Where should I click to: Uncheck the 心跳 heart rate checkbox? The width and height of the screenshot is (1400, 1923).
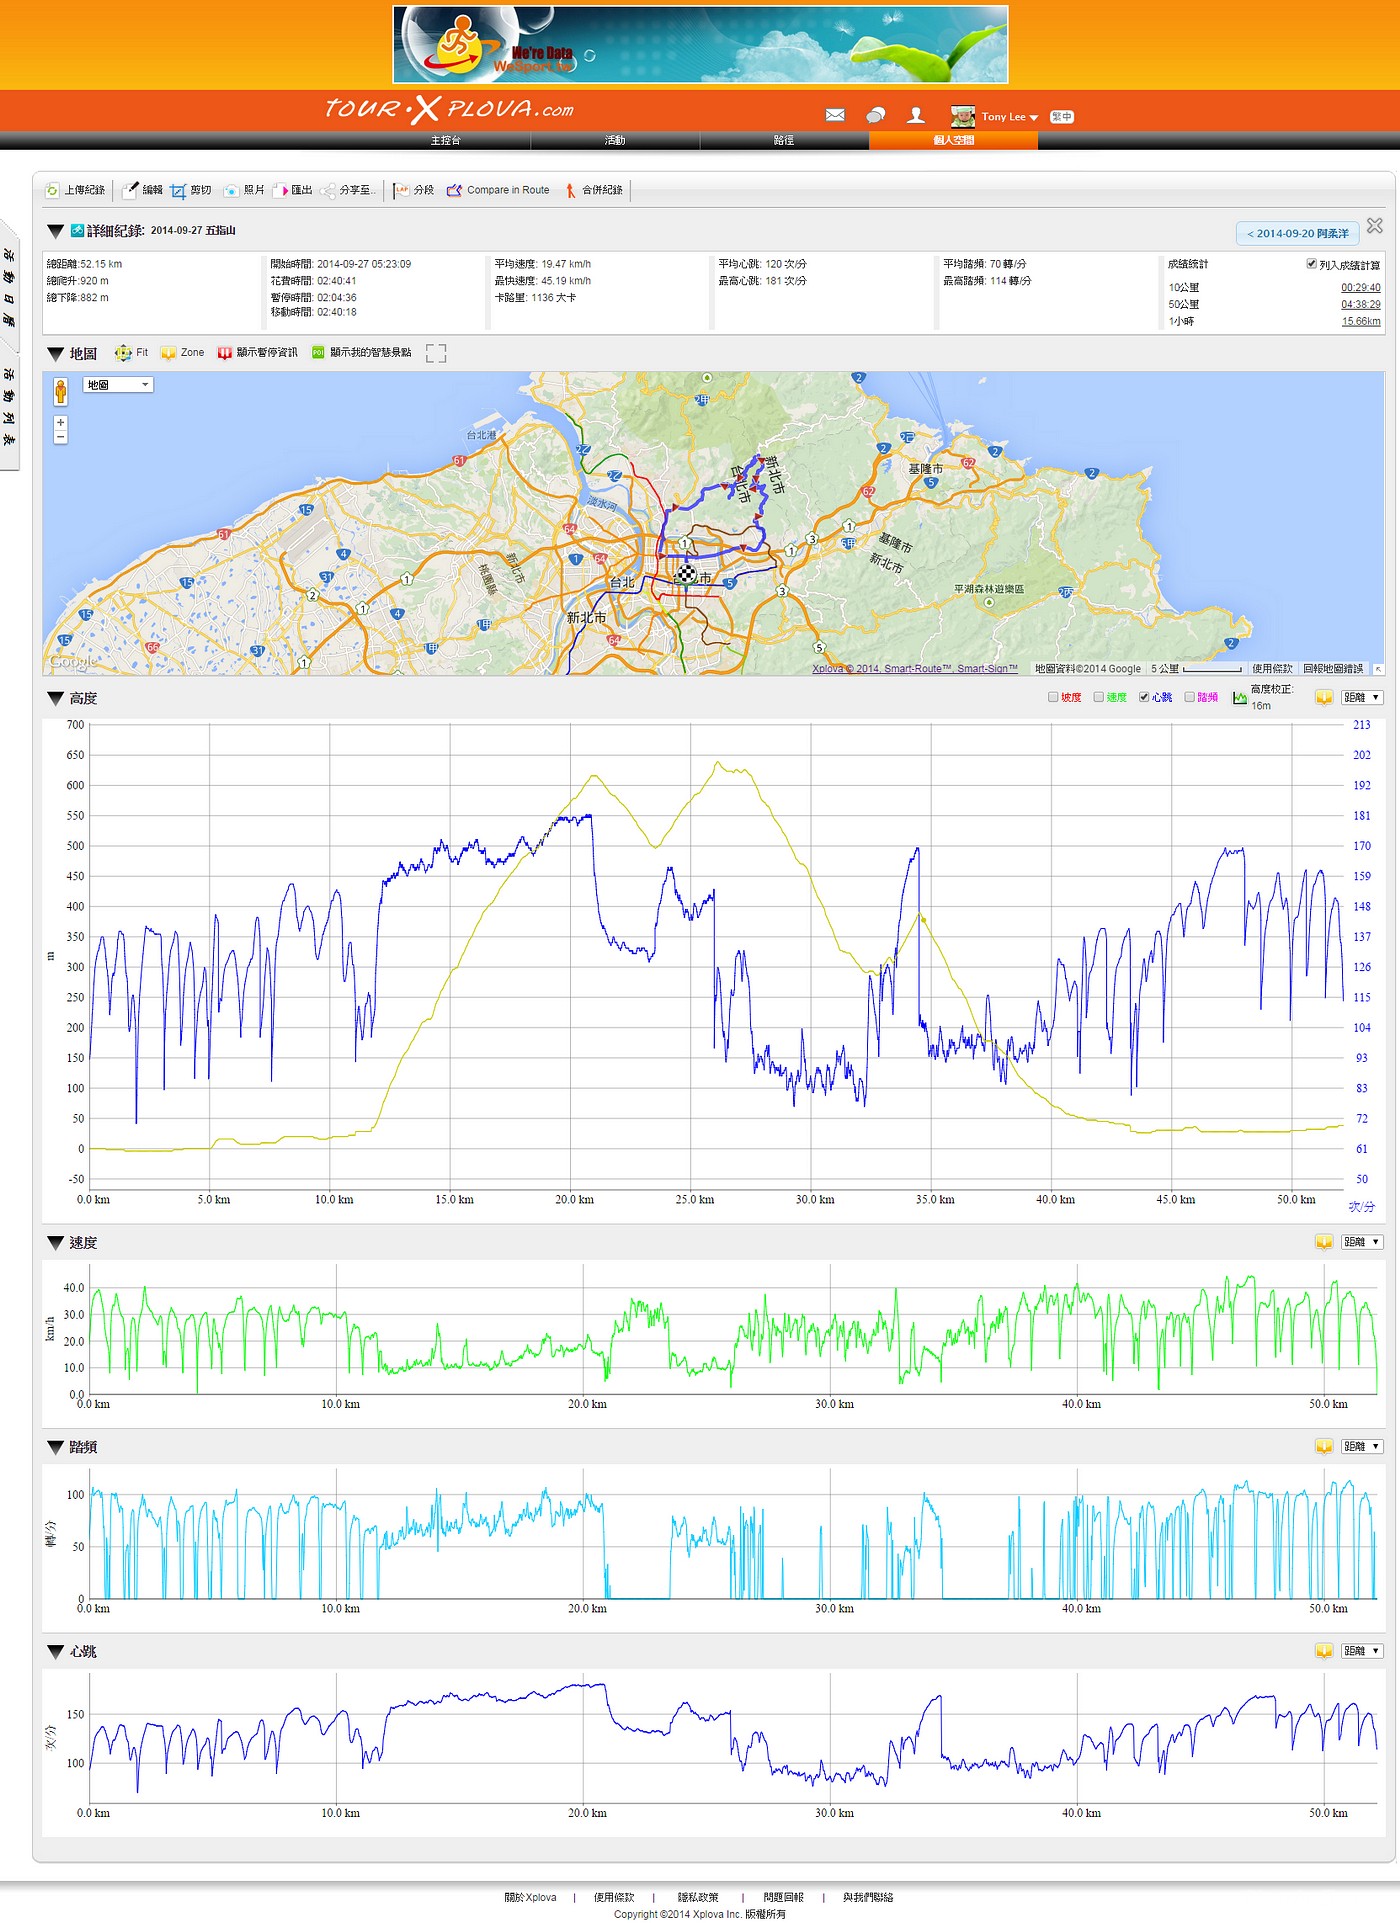[x=1144, y=697]
